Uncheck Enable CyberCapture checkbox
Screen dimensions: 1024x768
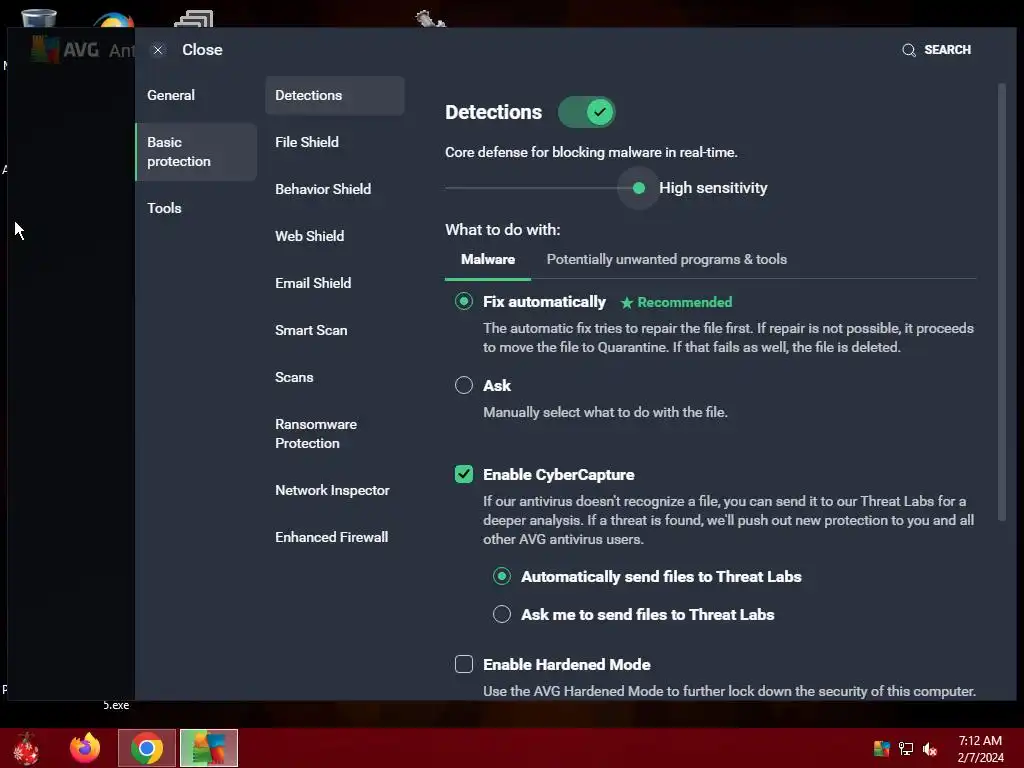464,474
